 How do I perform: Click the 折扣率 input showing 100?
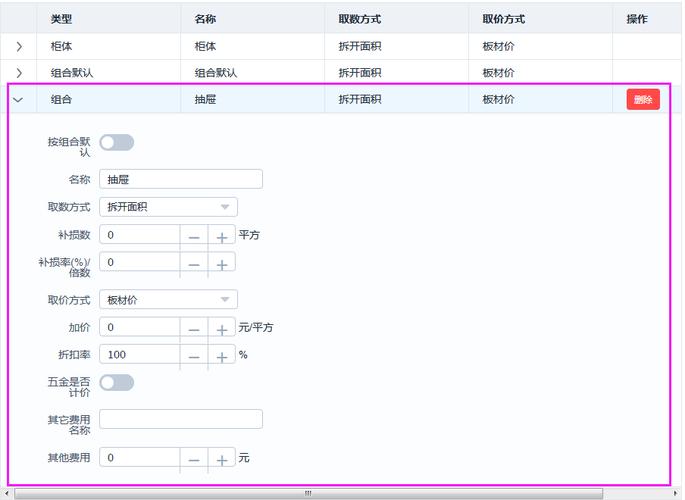pyautogui.click(x=140, y=354)
